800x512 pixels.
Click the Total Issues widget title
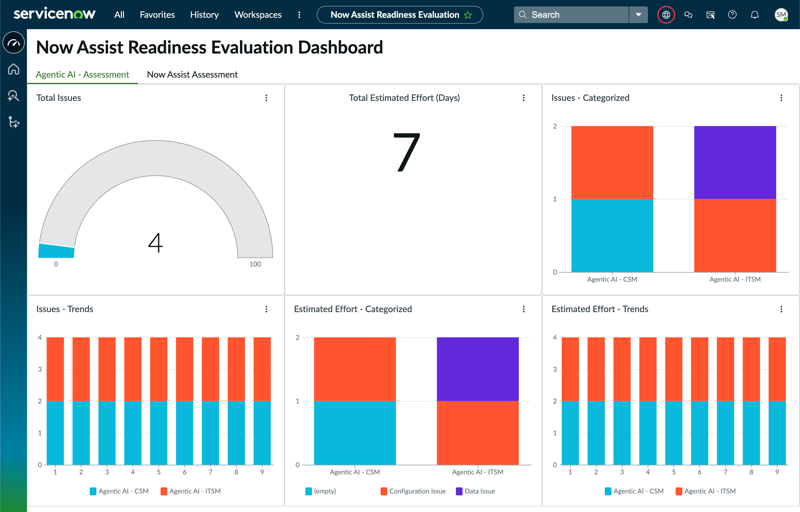click(x=58, y=98)
